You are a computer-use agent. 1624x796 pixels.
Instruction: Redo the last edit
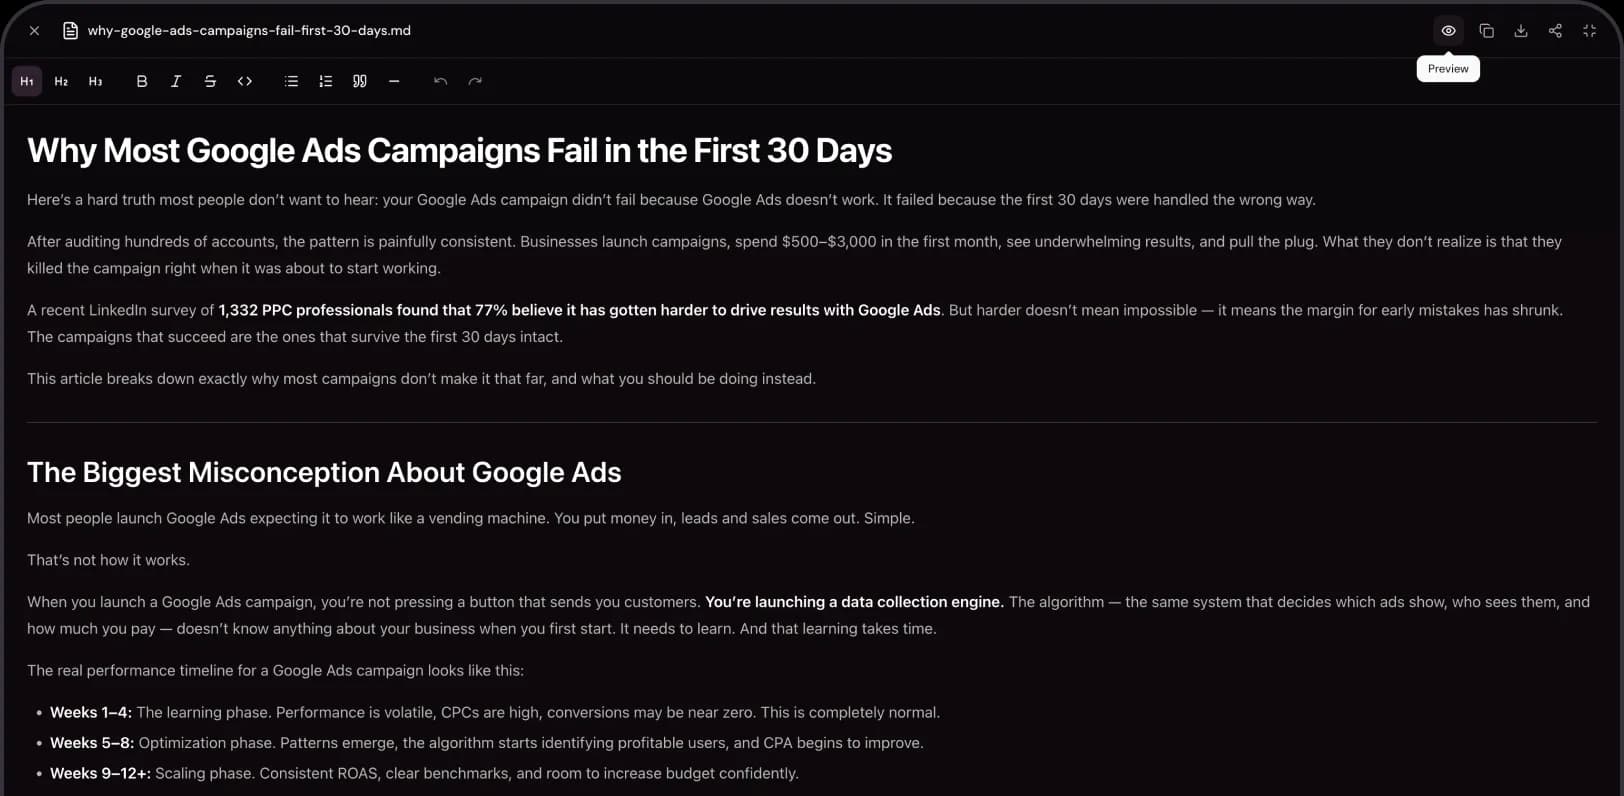pyautogui.click(x=475, y=81)
